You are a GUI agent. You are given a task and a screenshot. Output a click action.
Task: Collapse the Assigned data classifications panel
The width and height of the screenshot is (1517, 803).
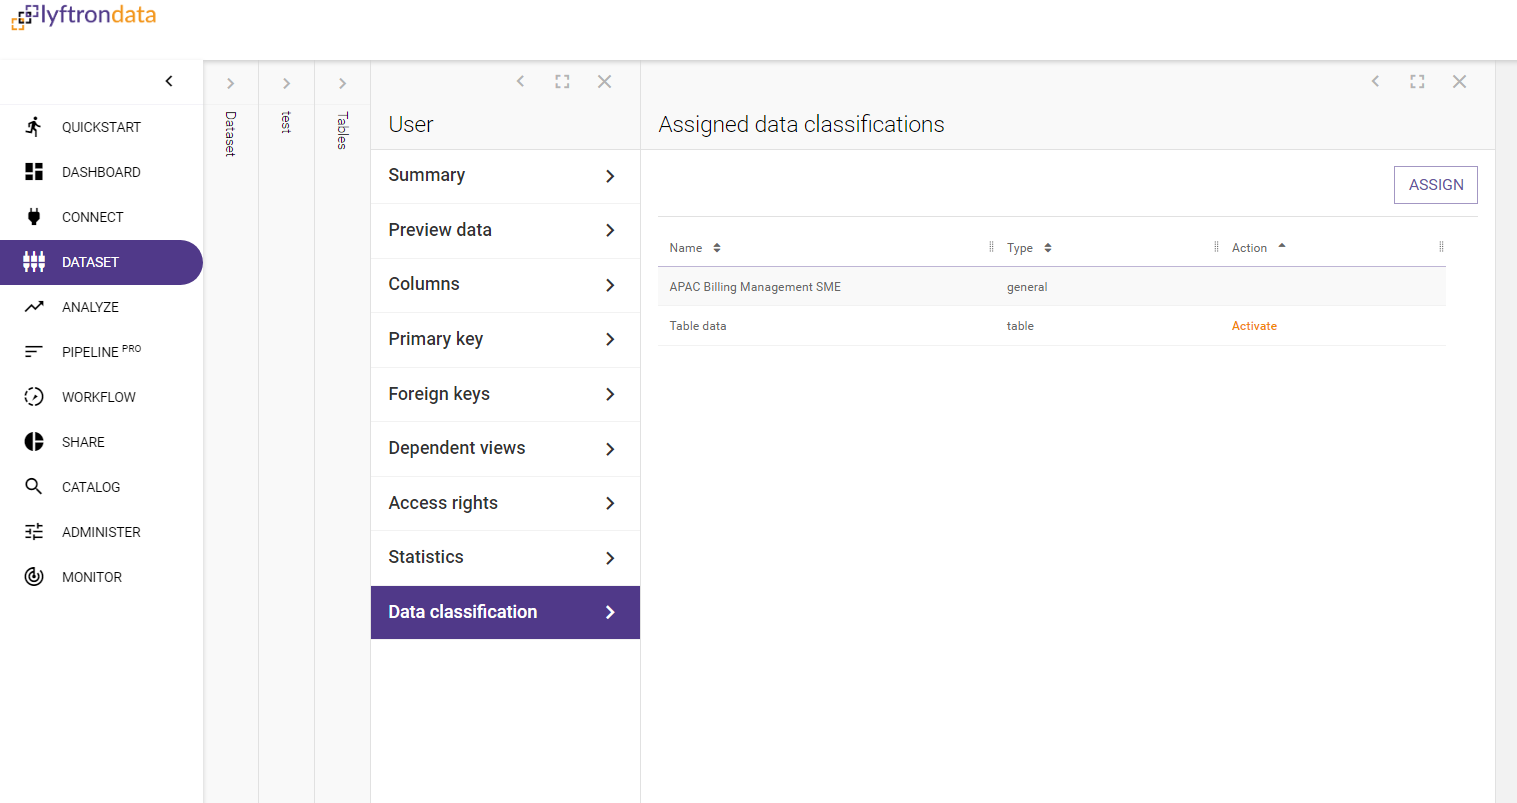(1375, 81)
